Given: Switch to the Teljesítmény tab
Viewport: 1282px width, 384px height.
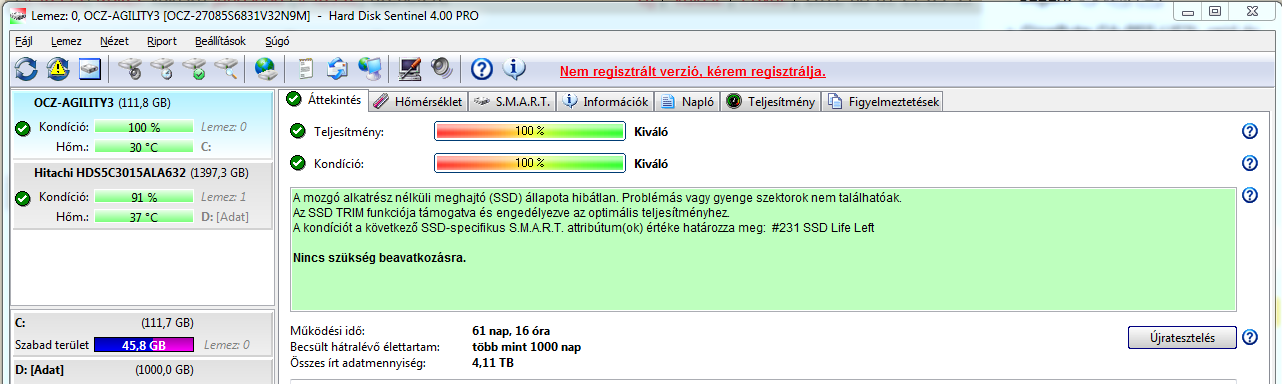Looking at the screenshot, I should [x=770, y=101].
